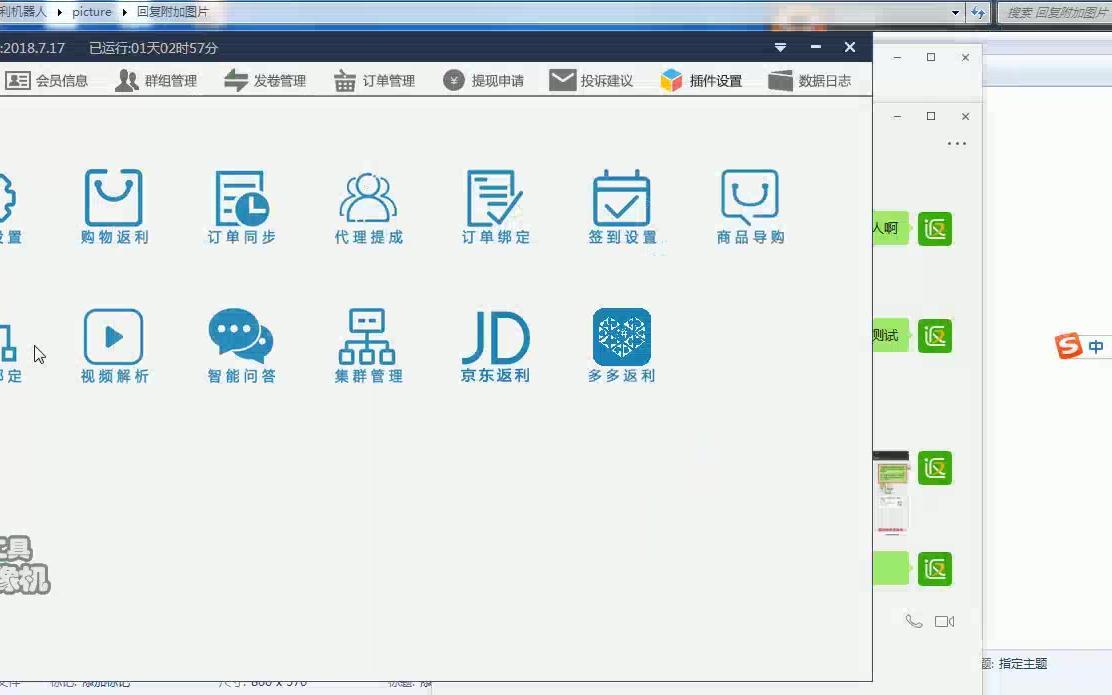
Task: Click the 已运行:01天02时57分 runtime text
Action: pos(153,48)
